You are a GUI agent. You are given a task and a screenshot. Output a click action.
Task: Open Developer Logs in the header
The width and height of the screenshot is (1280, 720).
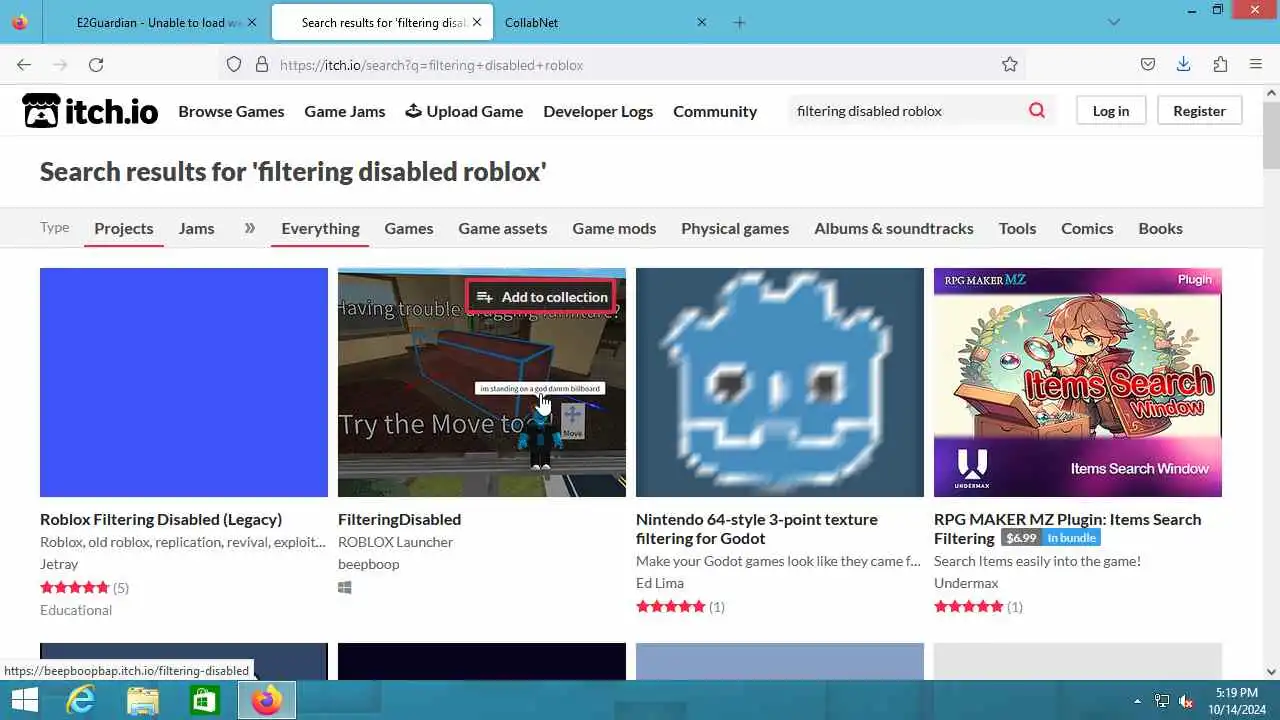click(x=598, y=111)
